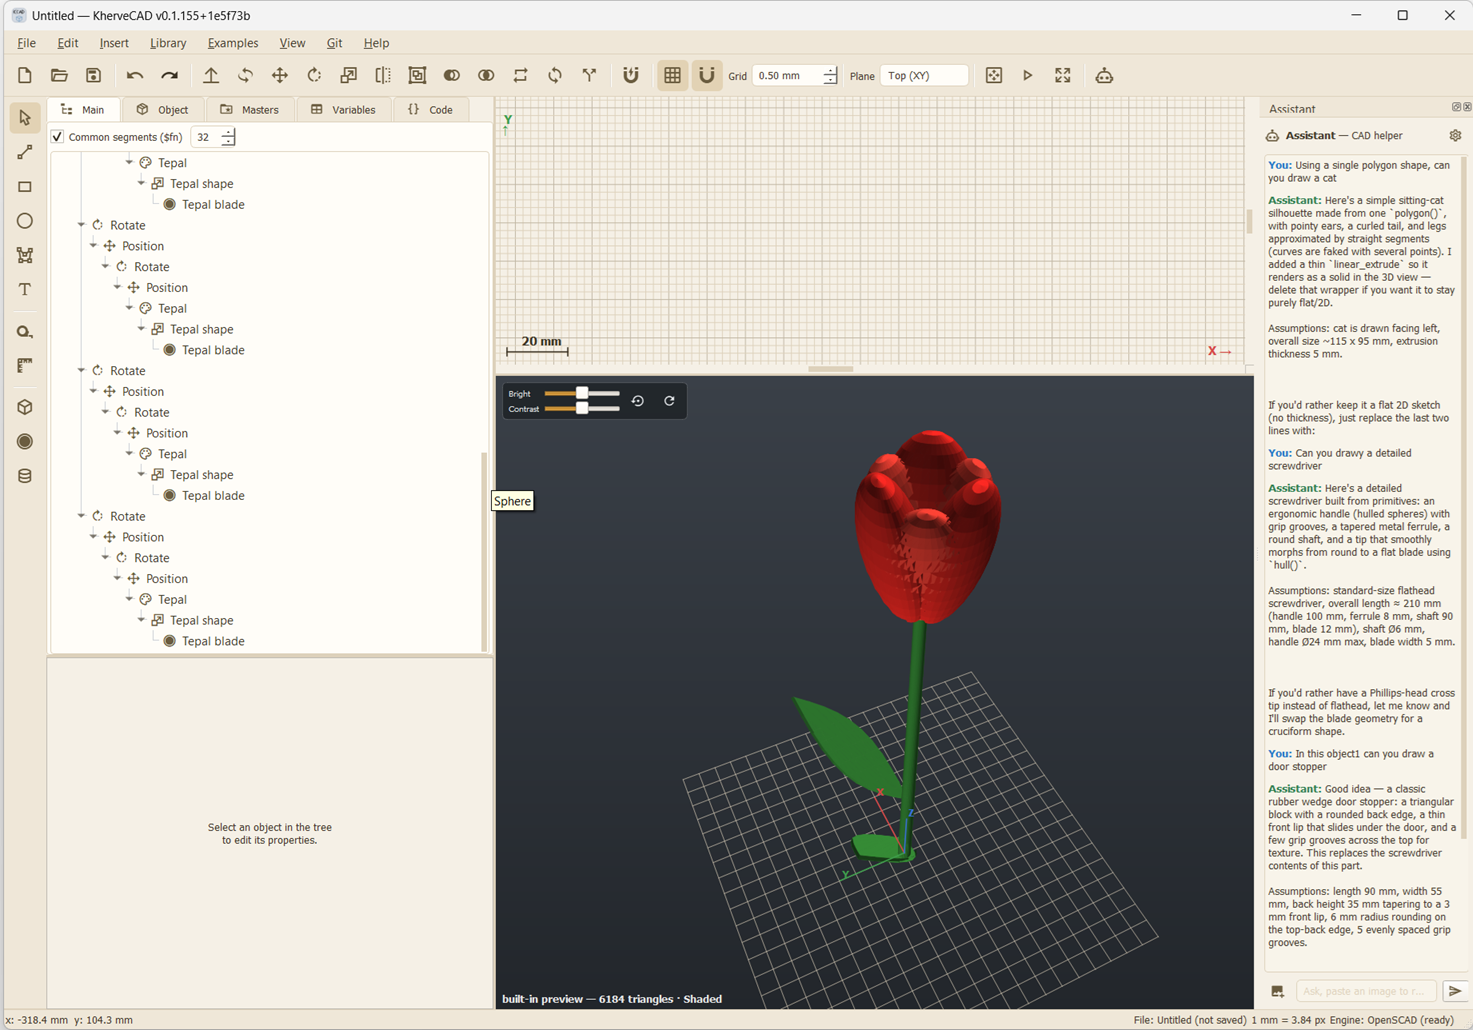
Task: Toggle the Common segments ($fn) checkbox
Action: pyautogui.click(x=57, y=137)
